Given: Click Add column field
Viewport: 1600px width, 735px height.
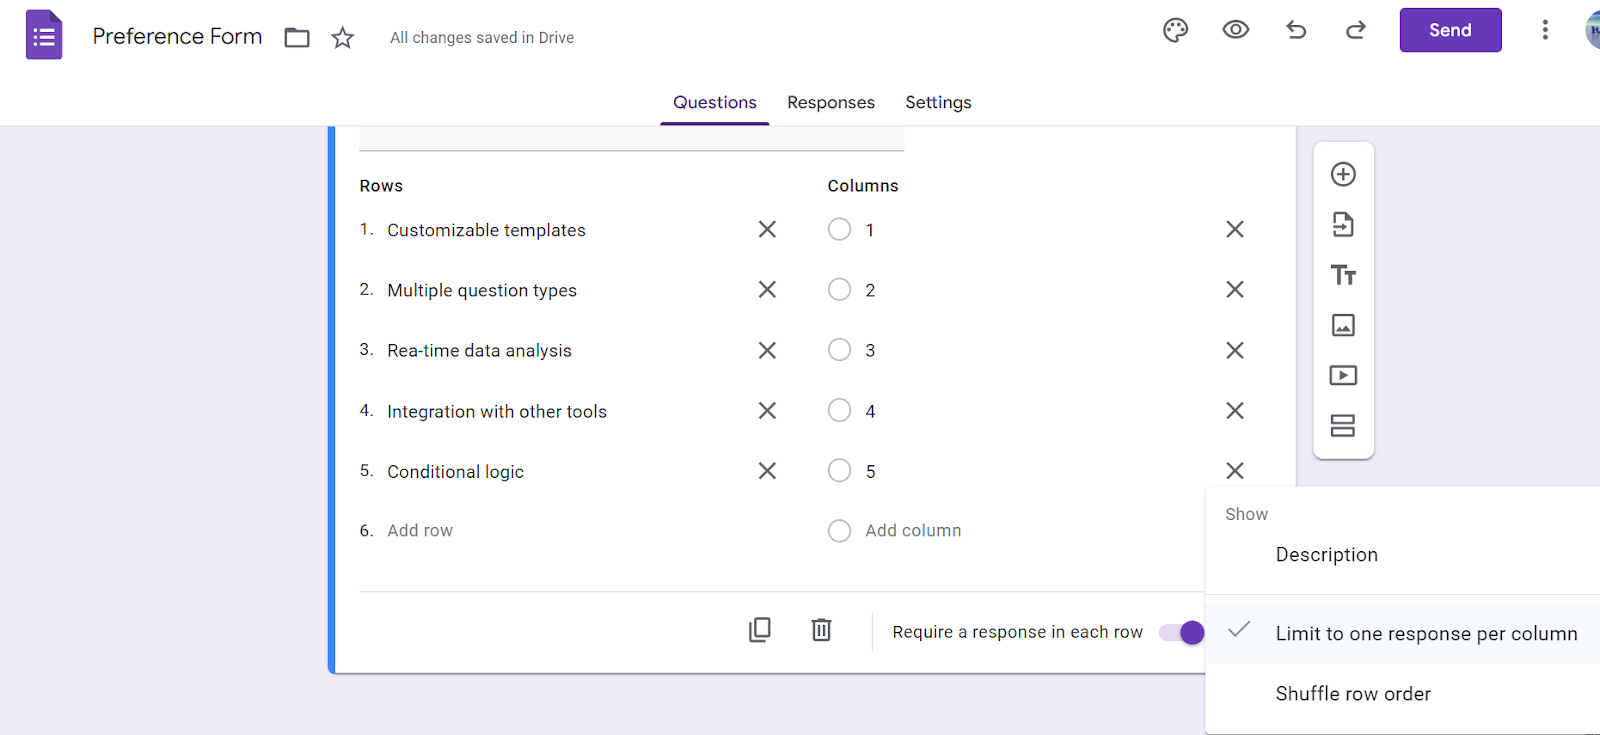Looking at the screenshot, I should [913, 531].
